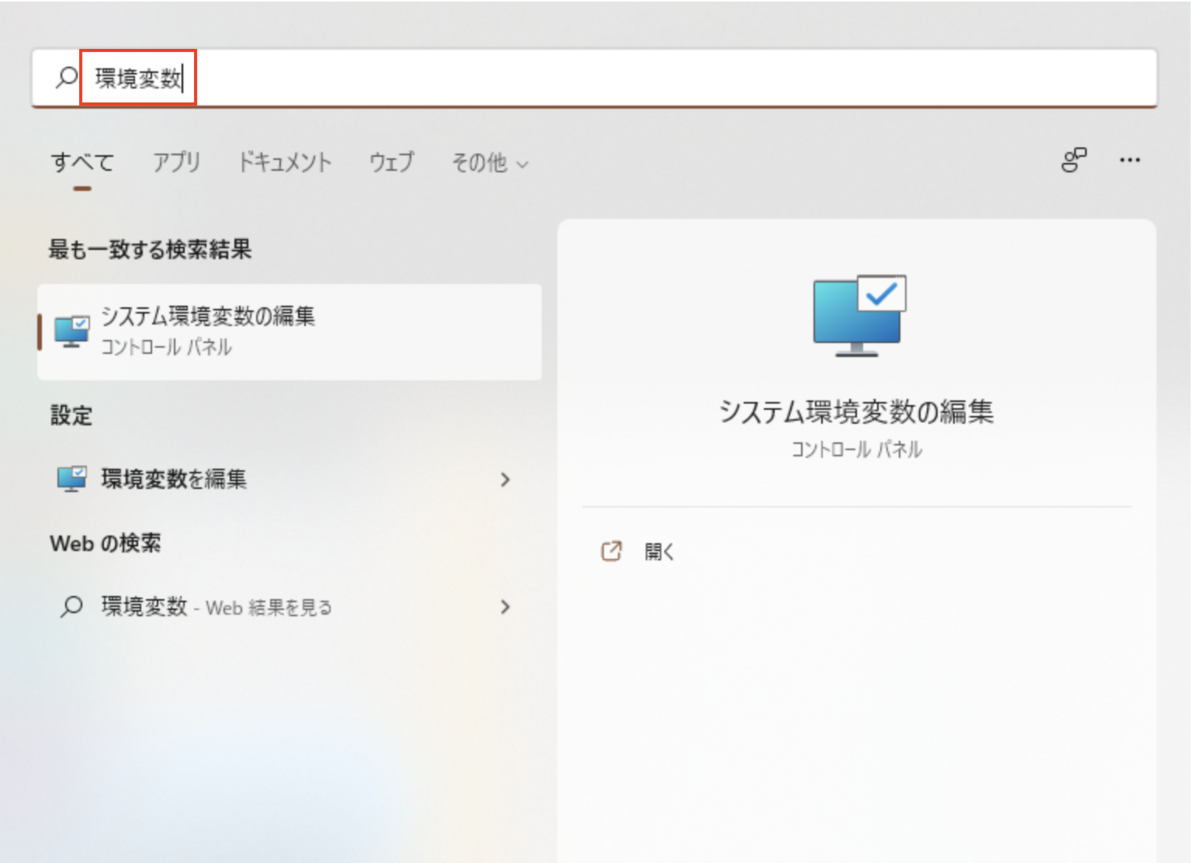
Task: Open search options via the ellipsis icon
Action: (1130, 161)
